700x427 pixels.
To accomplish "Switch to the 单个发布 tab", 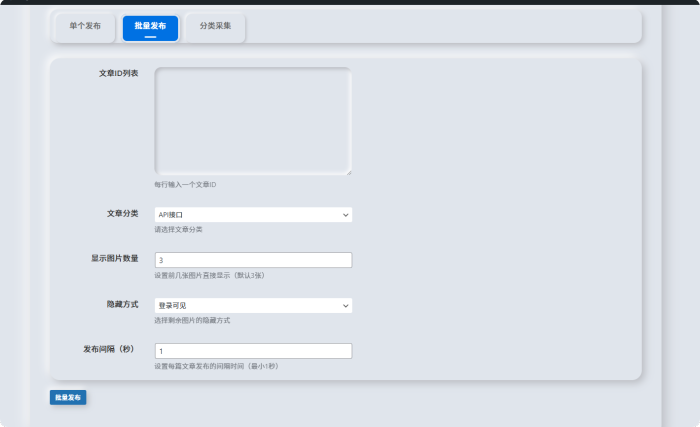I will click(85, 26).
